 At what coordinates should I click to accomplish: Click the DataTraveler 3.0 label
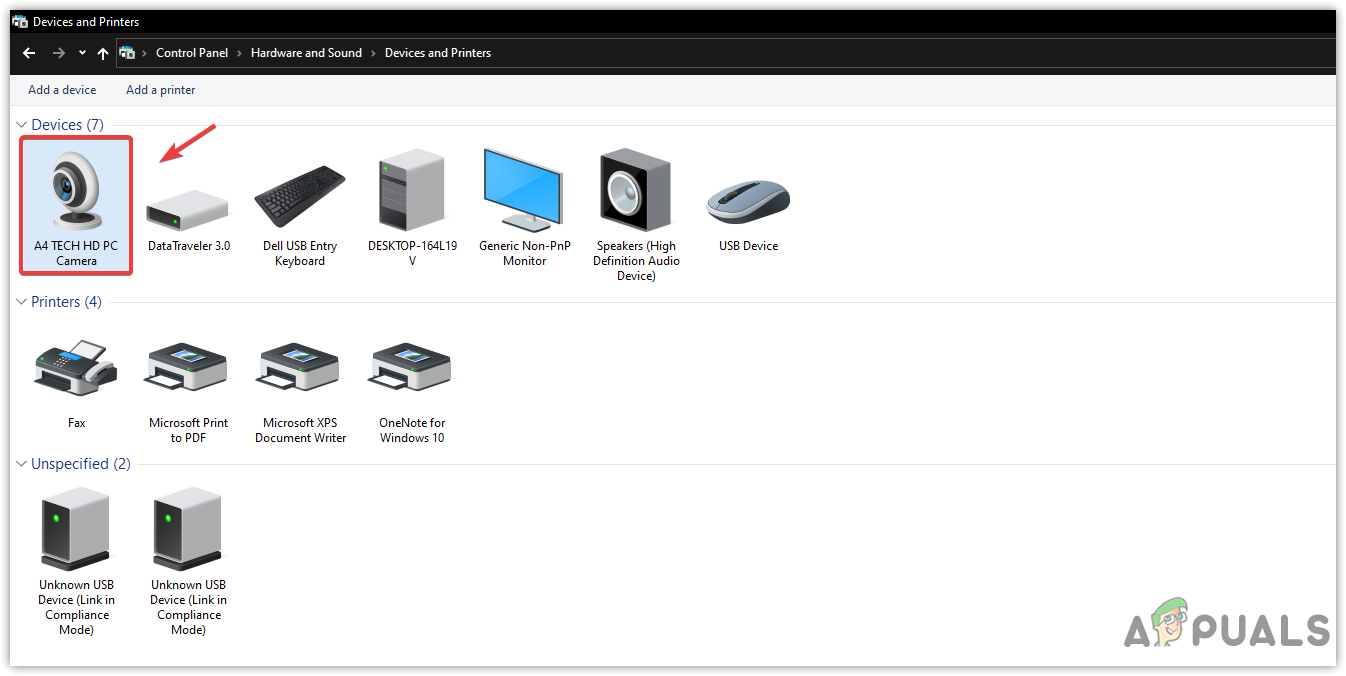tap(189, 246)
